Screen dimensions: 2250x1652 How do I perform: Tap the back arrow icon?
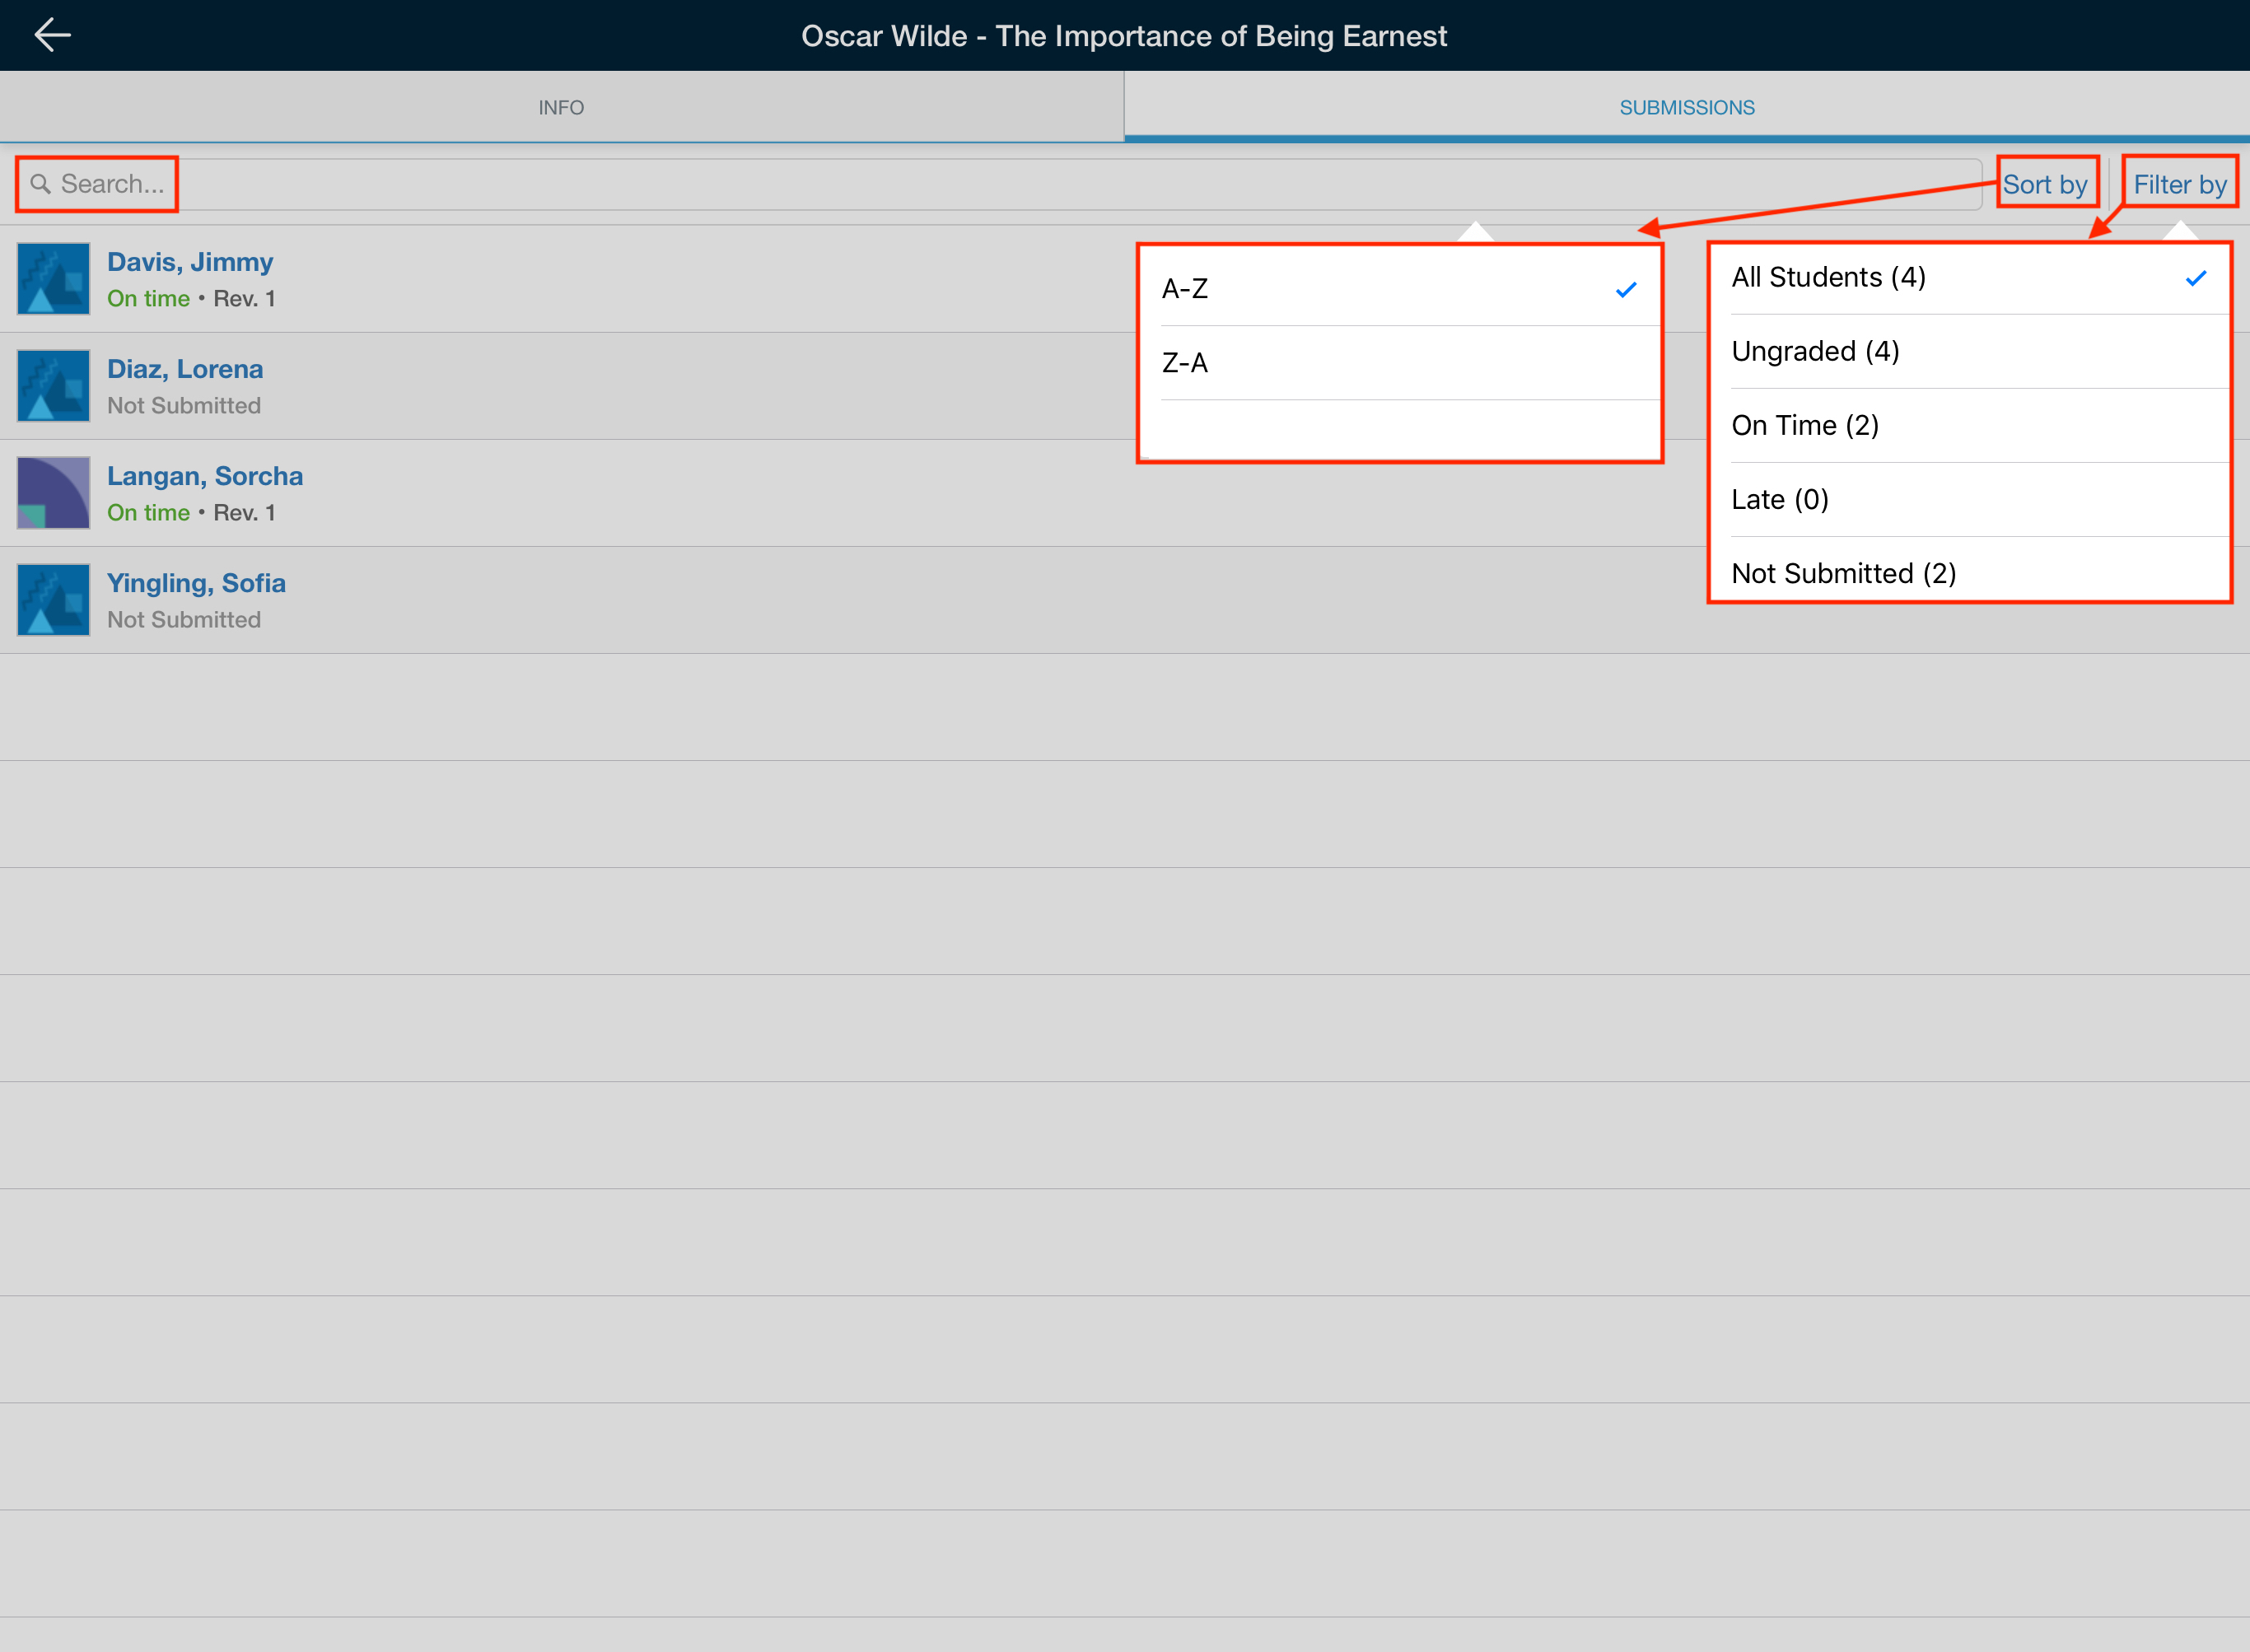click(52, 35)
